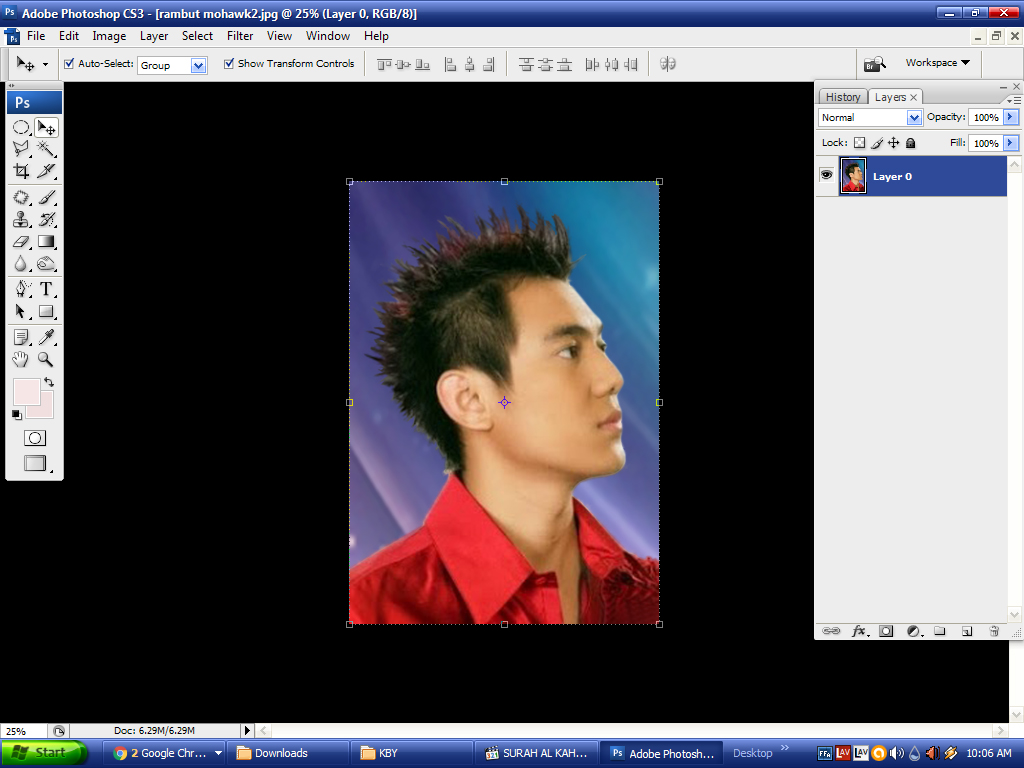Select the Horizontal Type tool
Screen dimensions: 1024x768
(46, 289)
